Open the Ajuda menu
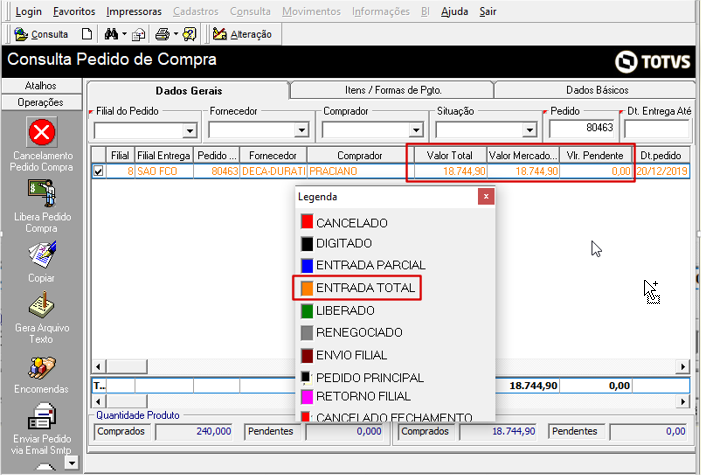The image size is (701, 475). 454,11
